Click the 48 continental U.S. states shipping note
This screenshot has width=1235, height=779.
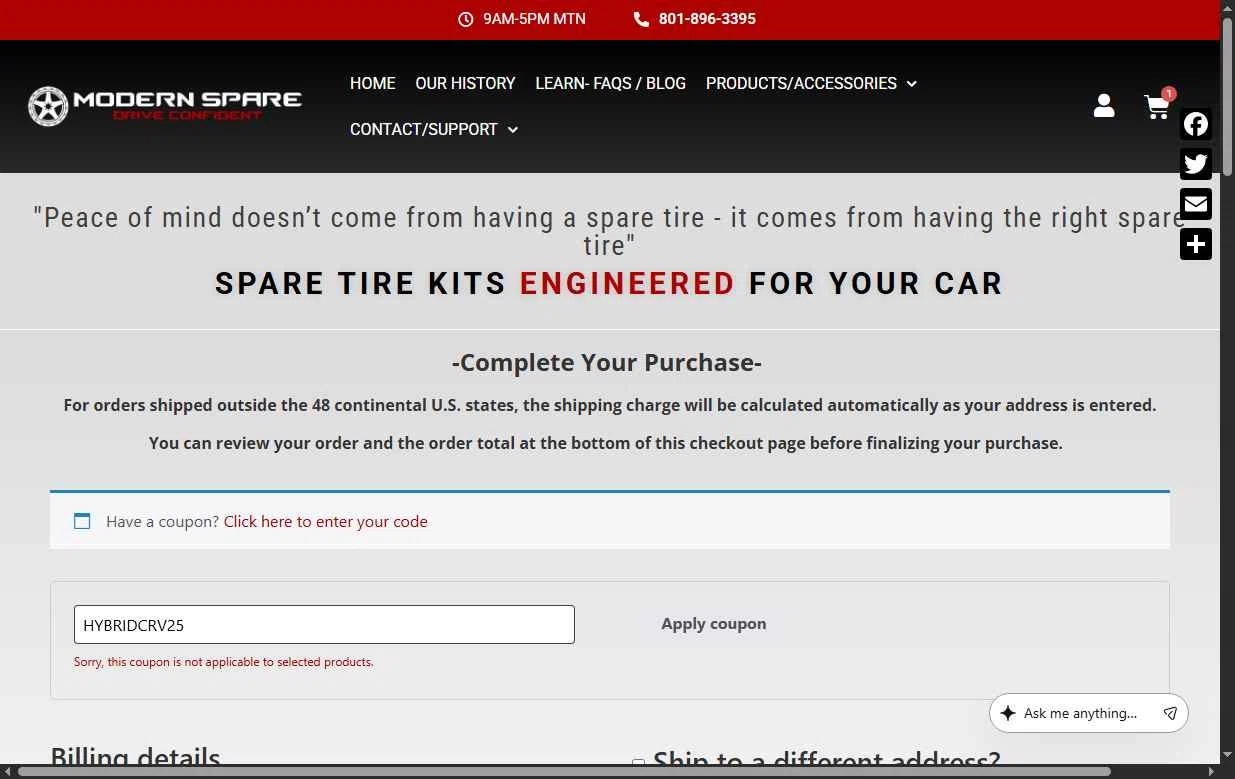(610, 405)
